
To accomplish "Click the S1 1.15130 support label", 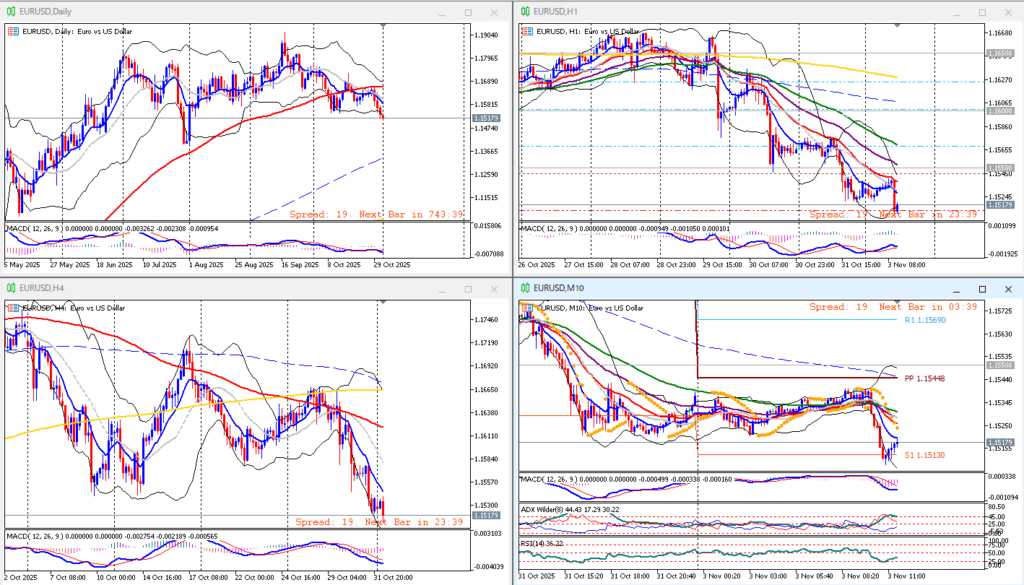I will [924, 455].
